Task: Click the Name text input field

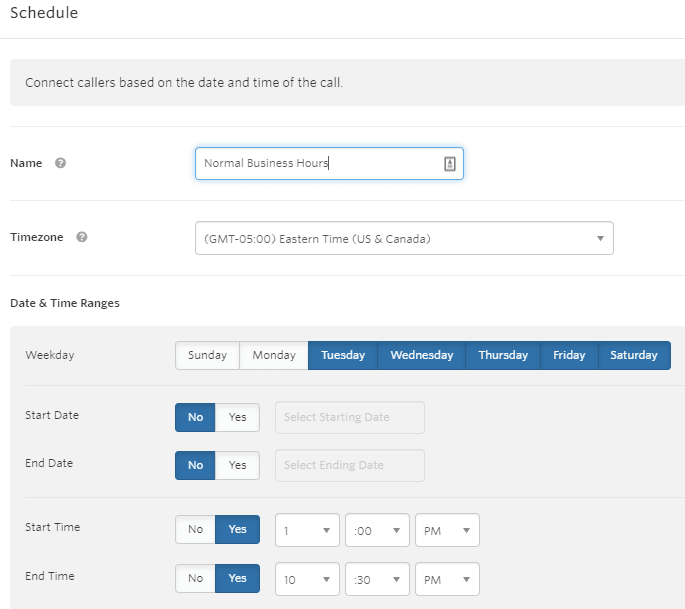Action: pos(329,163)
